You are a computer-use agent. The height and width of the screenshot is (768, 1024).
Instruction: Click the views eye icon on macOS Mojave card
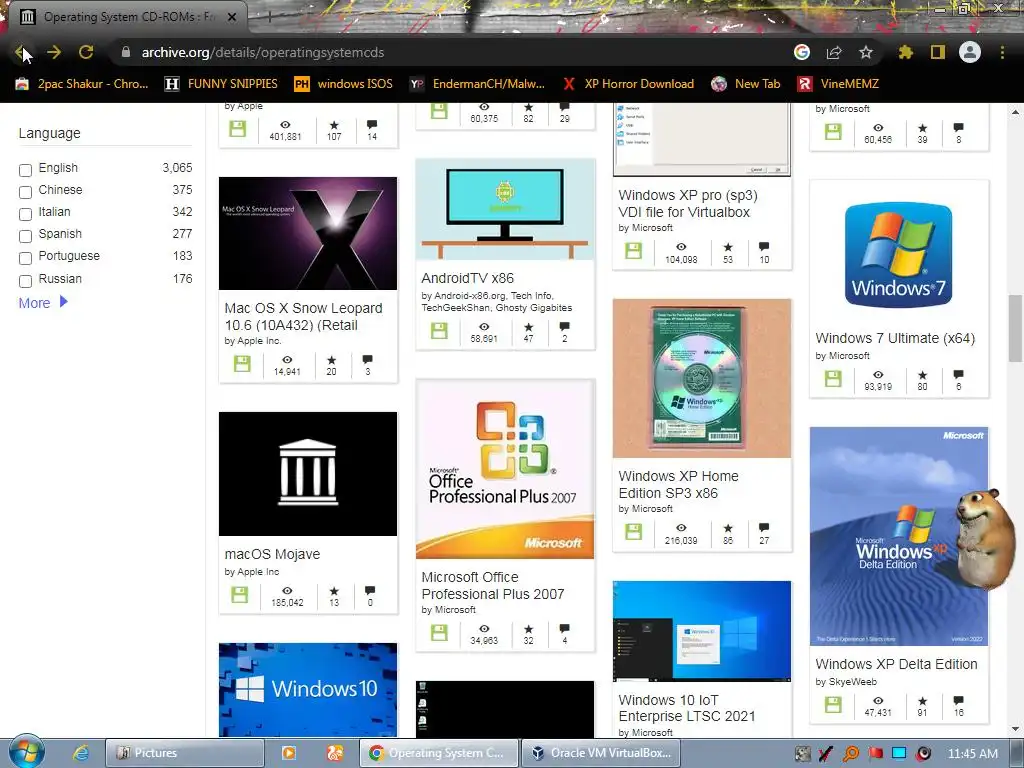(x=287, y=590)
